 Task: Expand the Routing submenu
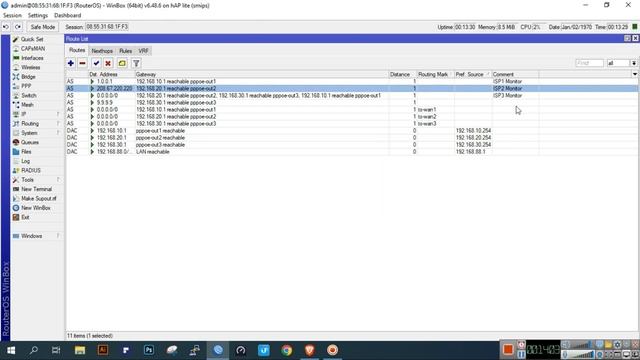[x=36, y=124]
